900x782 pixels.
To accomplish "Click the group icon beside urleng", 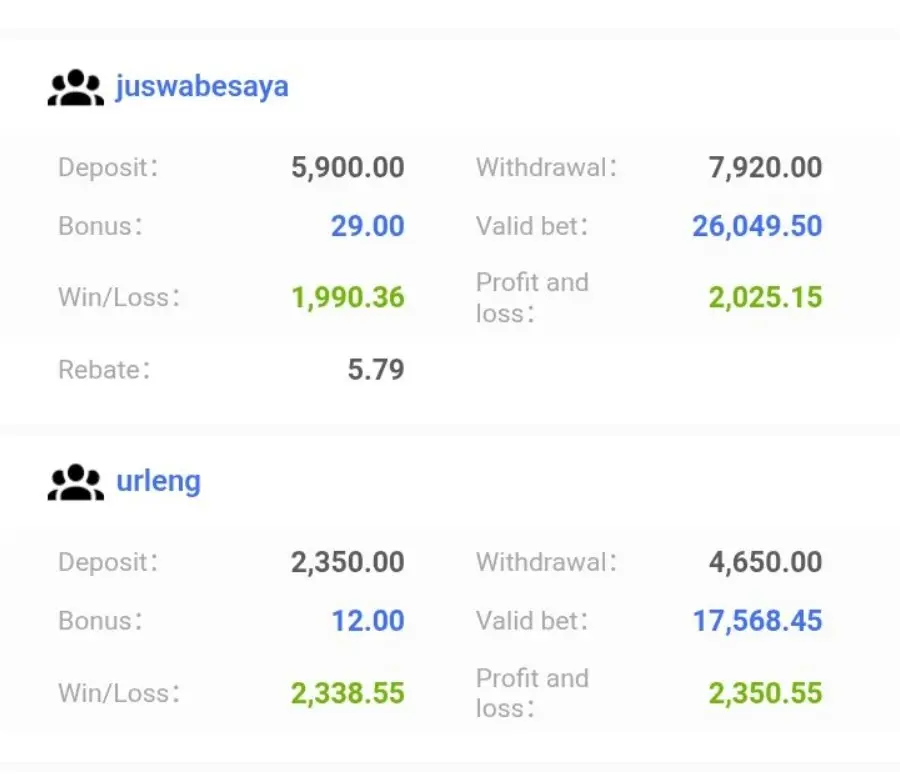I will point(76,482).
